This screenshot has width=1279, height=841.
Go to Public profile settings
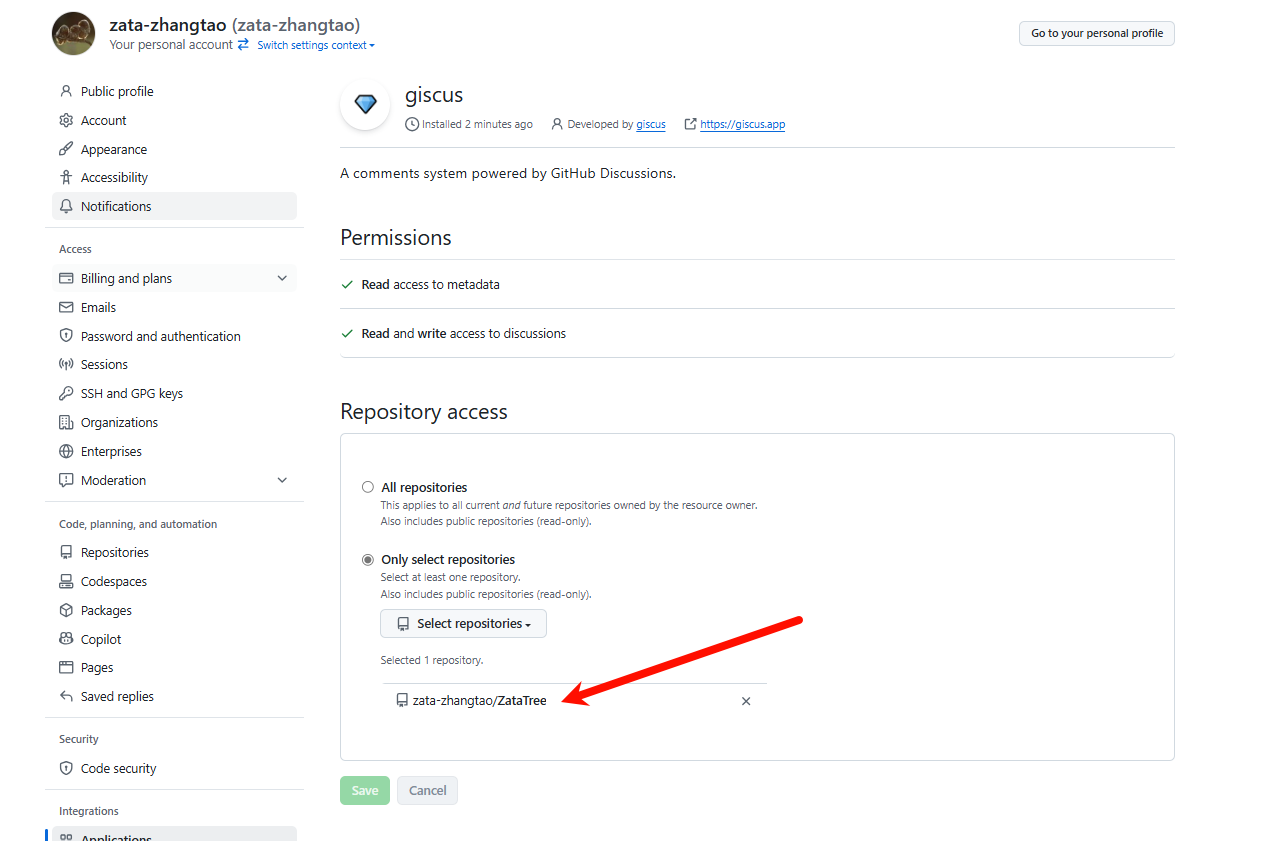(x=117, y=91)
